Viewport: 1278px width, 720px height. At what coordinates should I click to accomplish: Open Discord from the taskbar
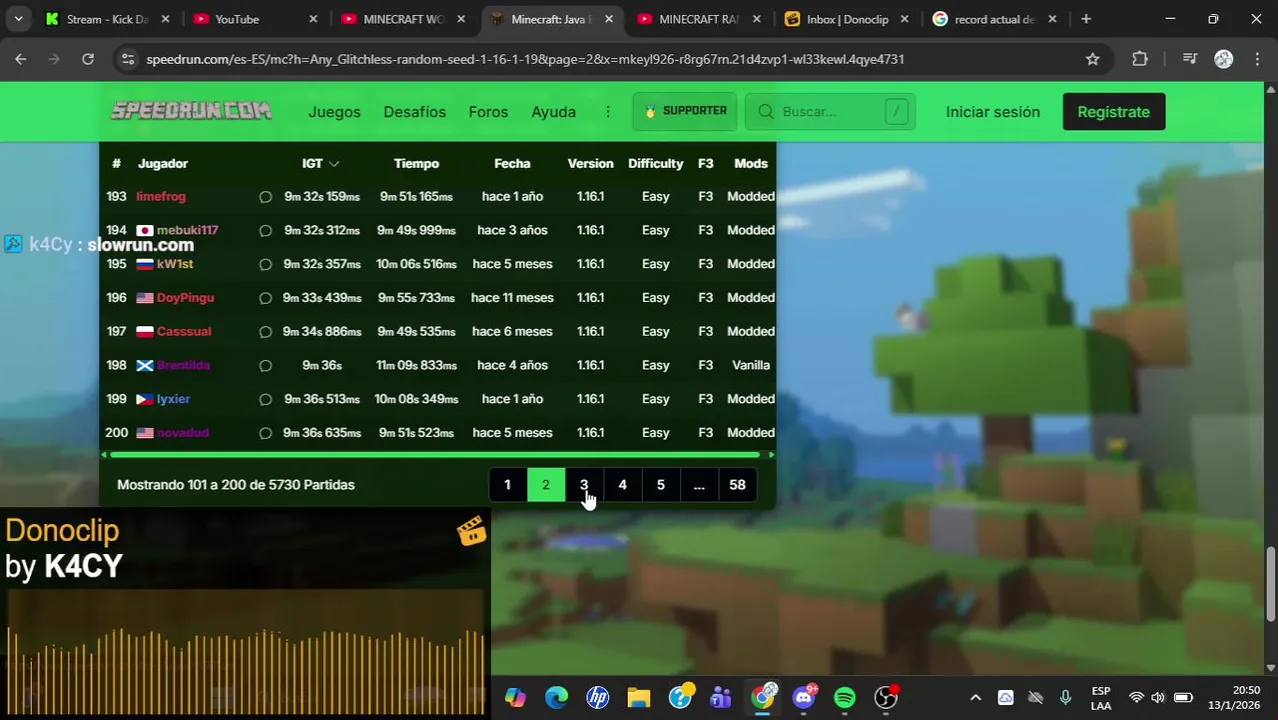[x=804, y=697]
